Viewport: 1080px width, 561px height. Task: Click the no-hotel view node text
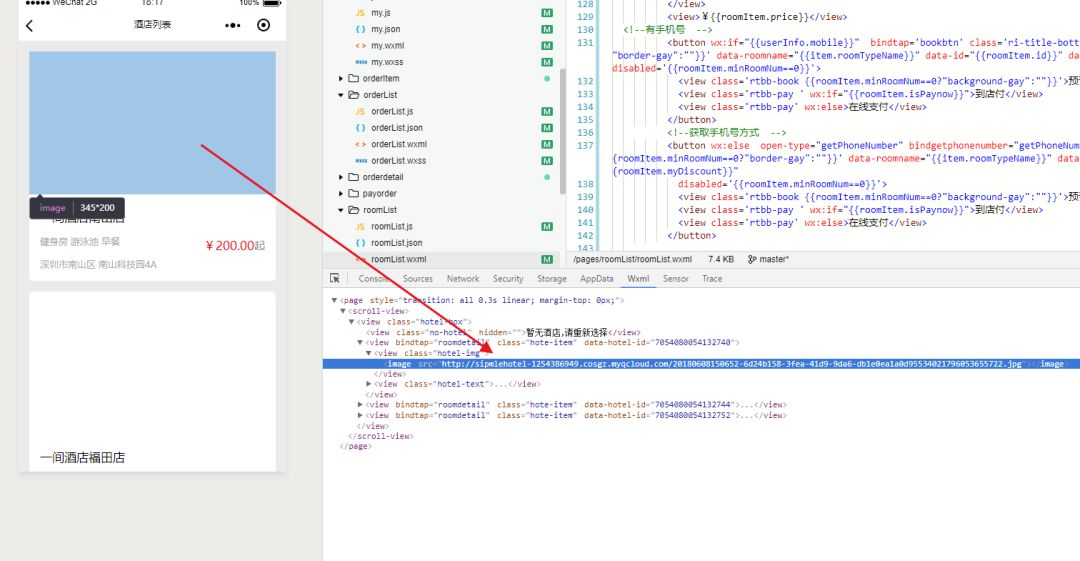click(503, 332)
